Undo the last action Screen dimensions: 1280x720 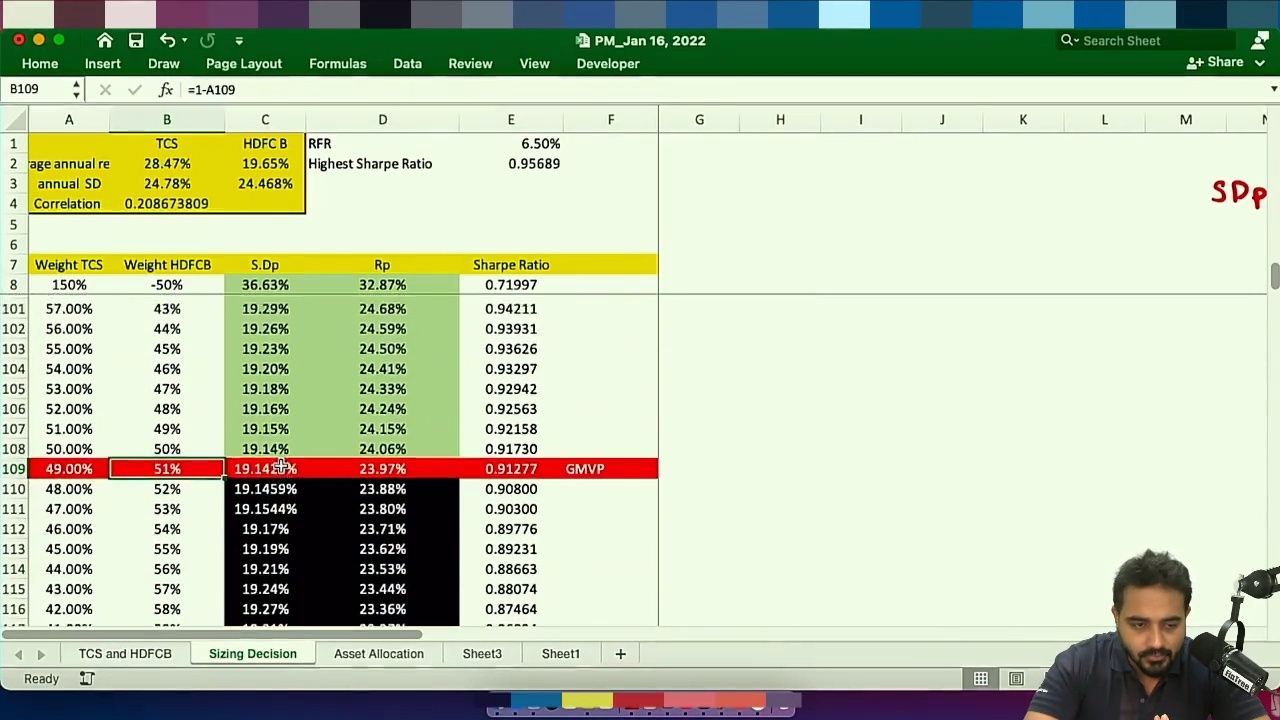[167, 40]
